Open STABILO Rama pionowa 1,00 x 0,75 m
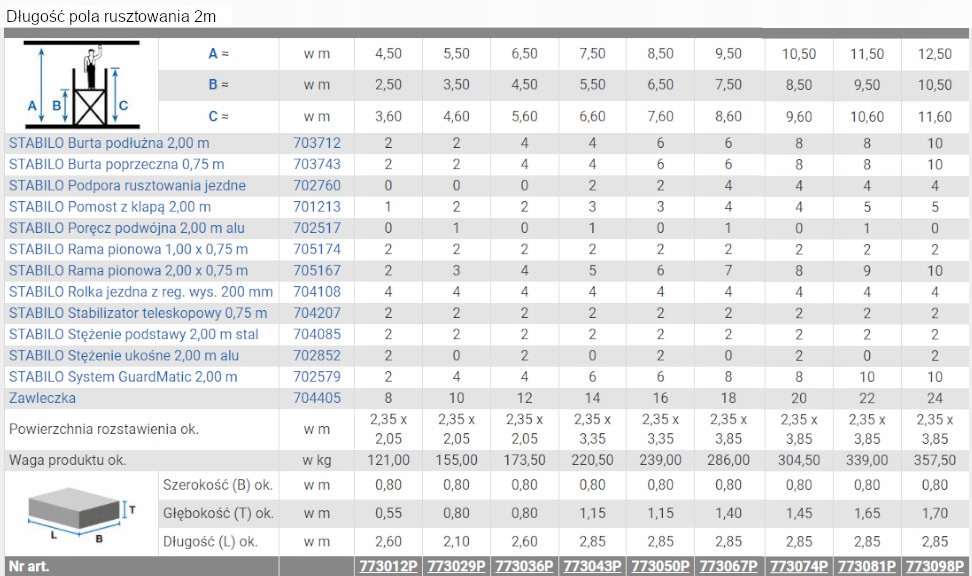The height and width of the screenshot is (576, 972). coord(128,249)
